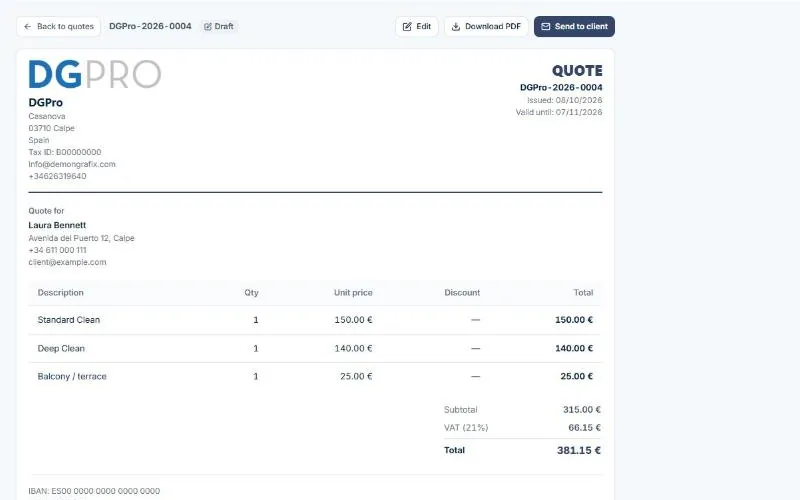
Task: Click the download icon in Download PDF
Action: (x=456, y=27)
